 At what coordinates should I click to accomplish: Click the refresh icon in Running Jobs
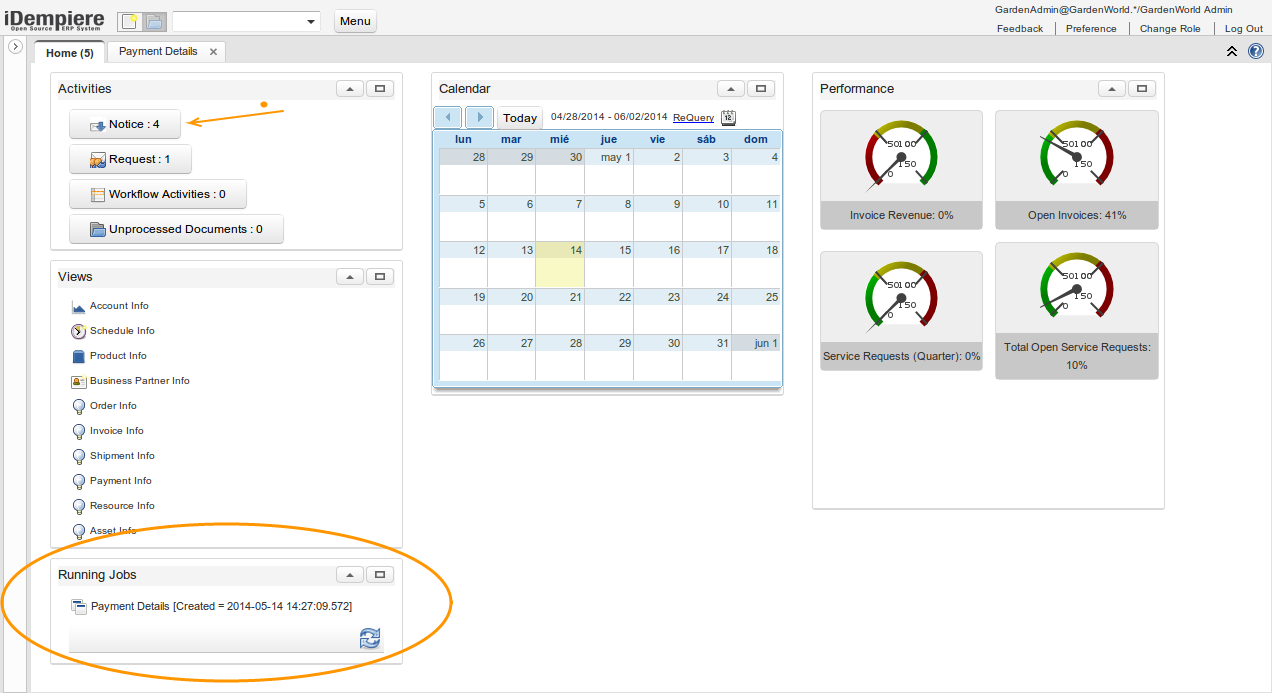[x=370, y=639]
